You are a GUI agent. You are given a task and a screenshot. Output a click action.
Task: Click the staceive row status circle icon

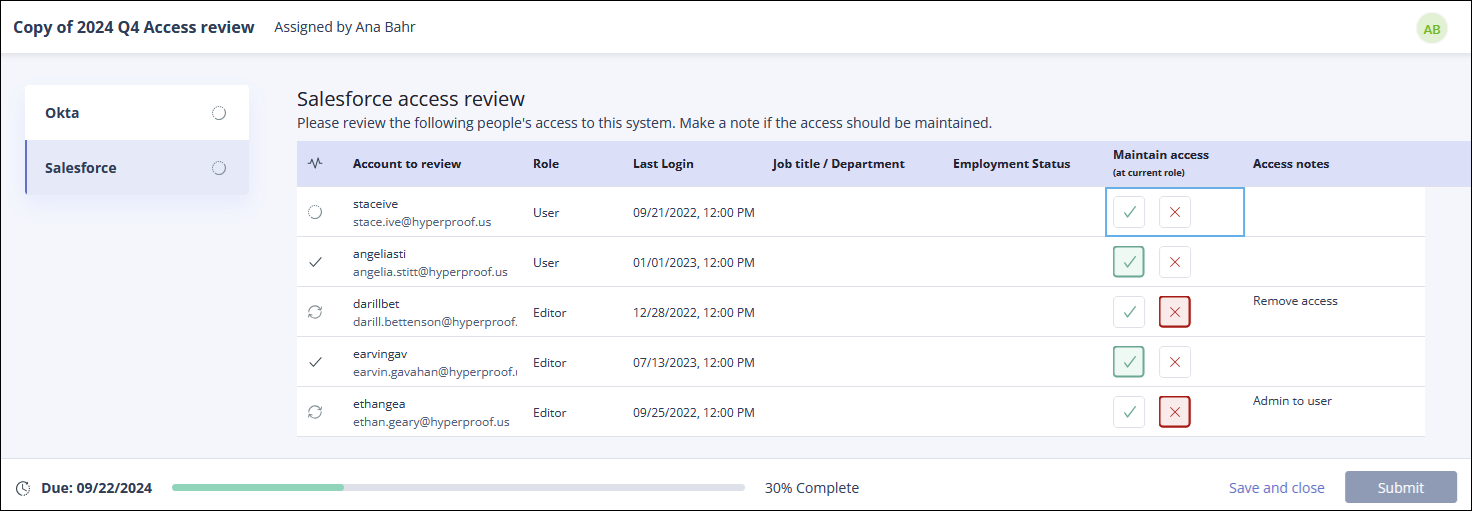point(315,212)
